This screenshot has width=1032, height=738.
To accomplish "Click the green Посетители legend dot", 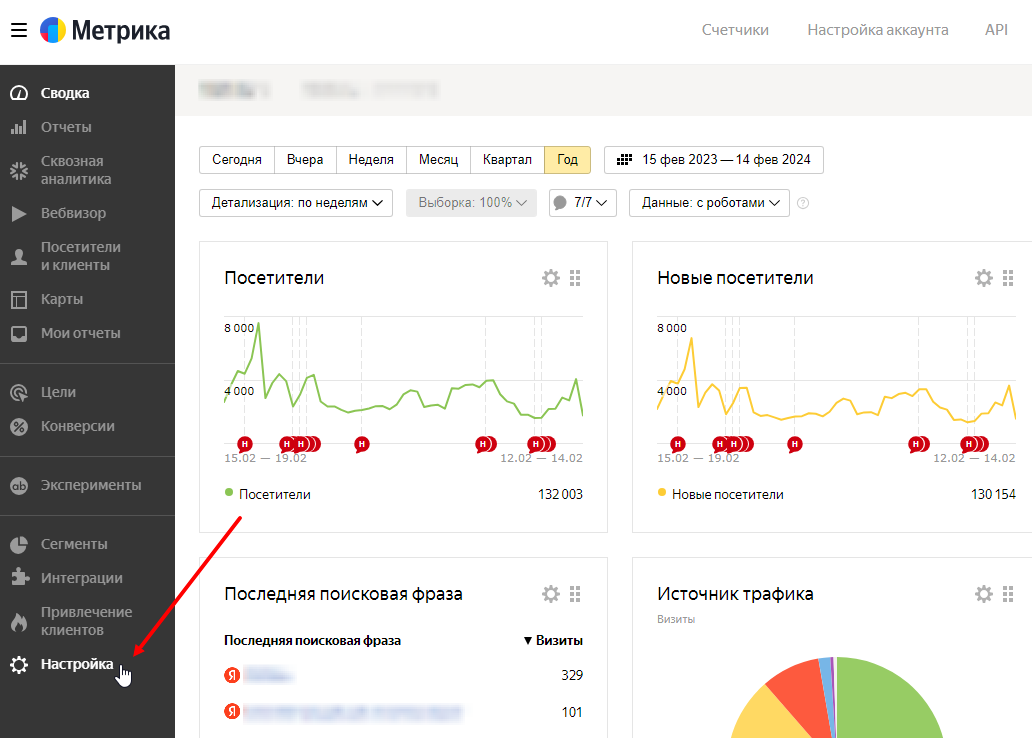I will [x=229, y=492].
